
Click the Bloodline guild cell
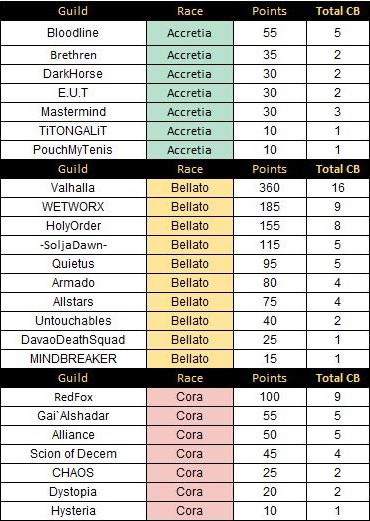click(x=73, y=33)
